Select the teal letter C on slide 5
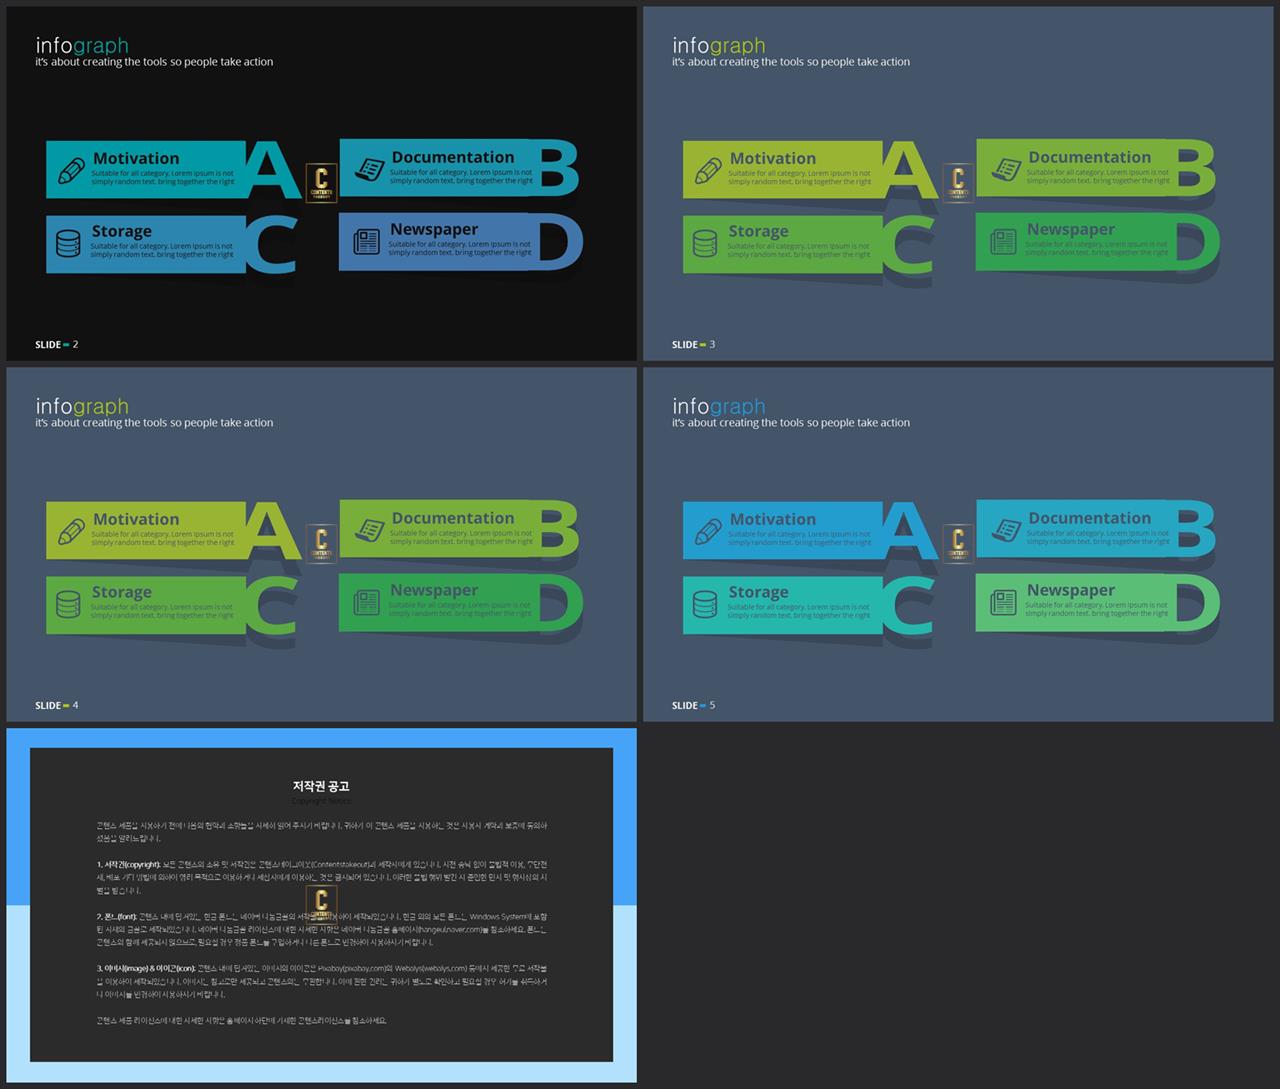The width and height of the screenshot is (1280, 1089). click(x=908, y=605)
